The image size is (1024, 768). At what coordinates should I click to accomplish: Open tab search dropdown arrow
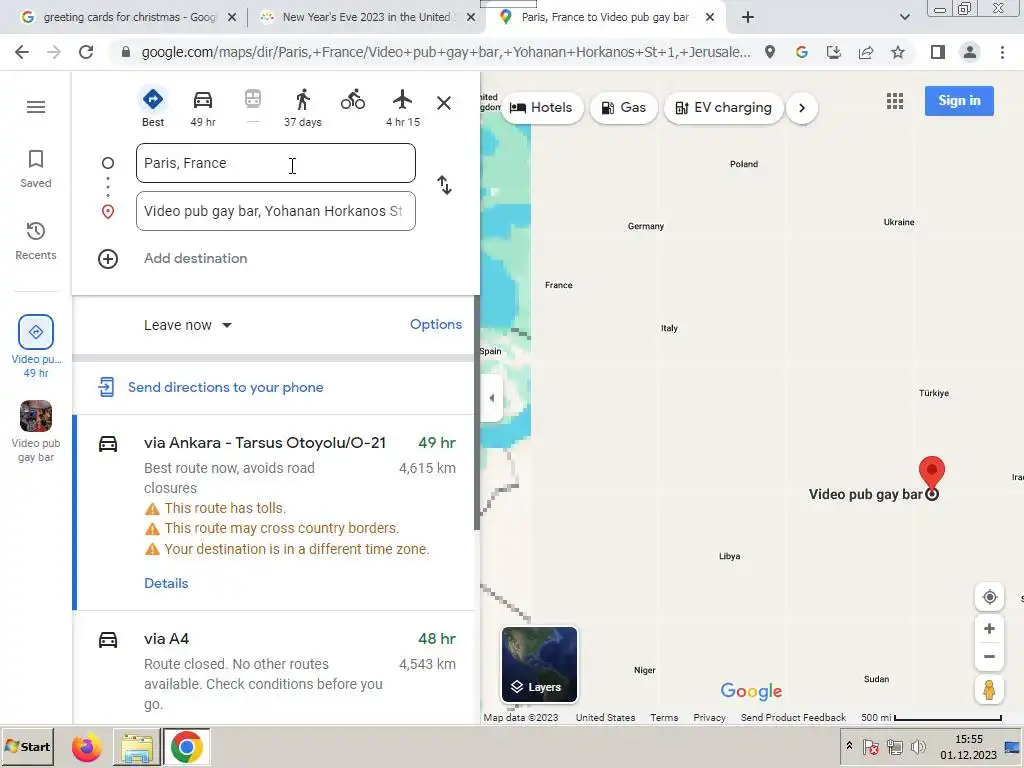pyautogui.click(x=904, y=17)
